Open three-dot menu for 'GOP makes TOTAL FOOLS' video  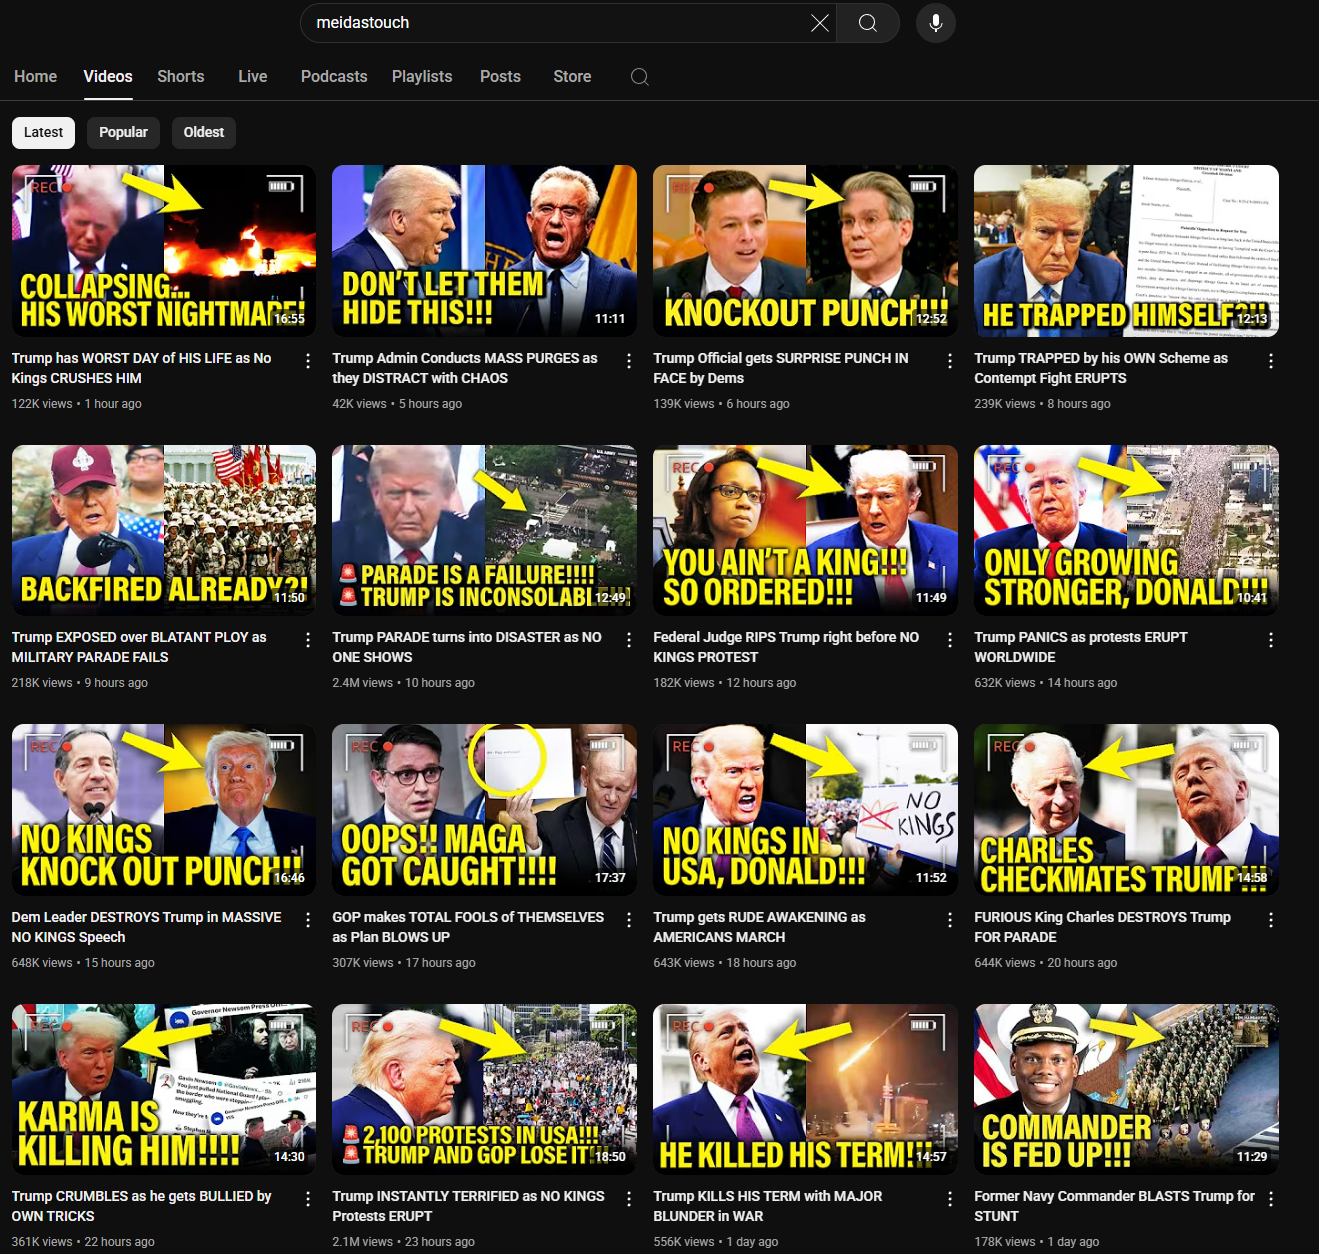(629, 920)
